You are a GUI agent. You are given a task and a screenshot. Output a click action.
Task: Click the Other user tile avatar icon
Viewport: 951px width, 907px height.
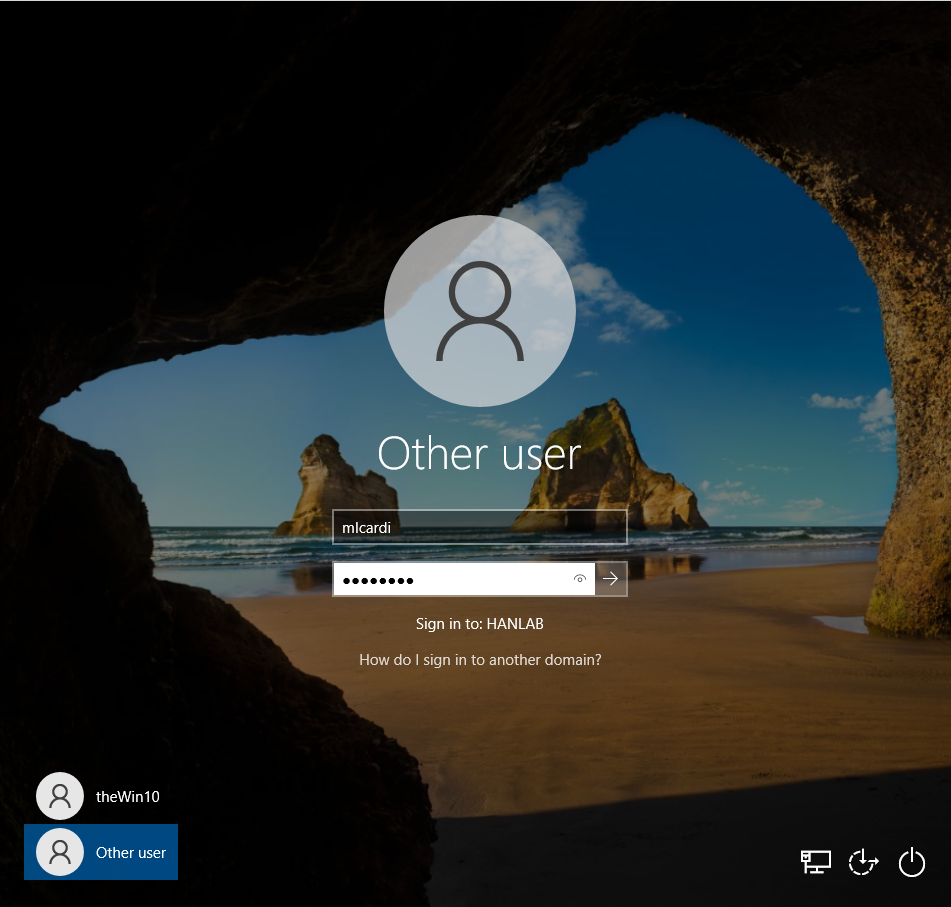pyautogui.click(x=59, y=852)
